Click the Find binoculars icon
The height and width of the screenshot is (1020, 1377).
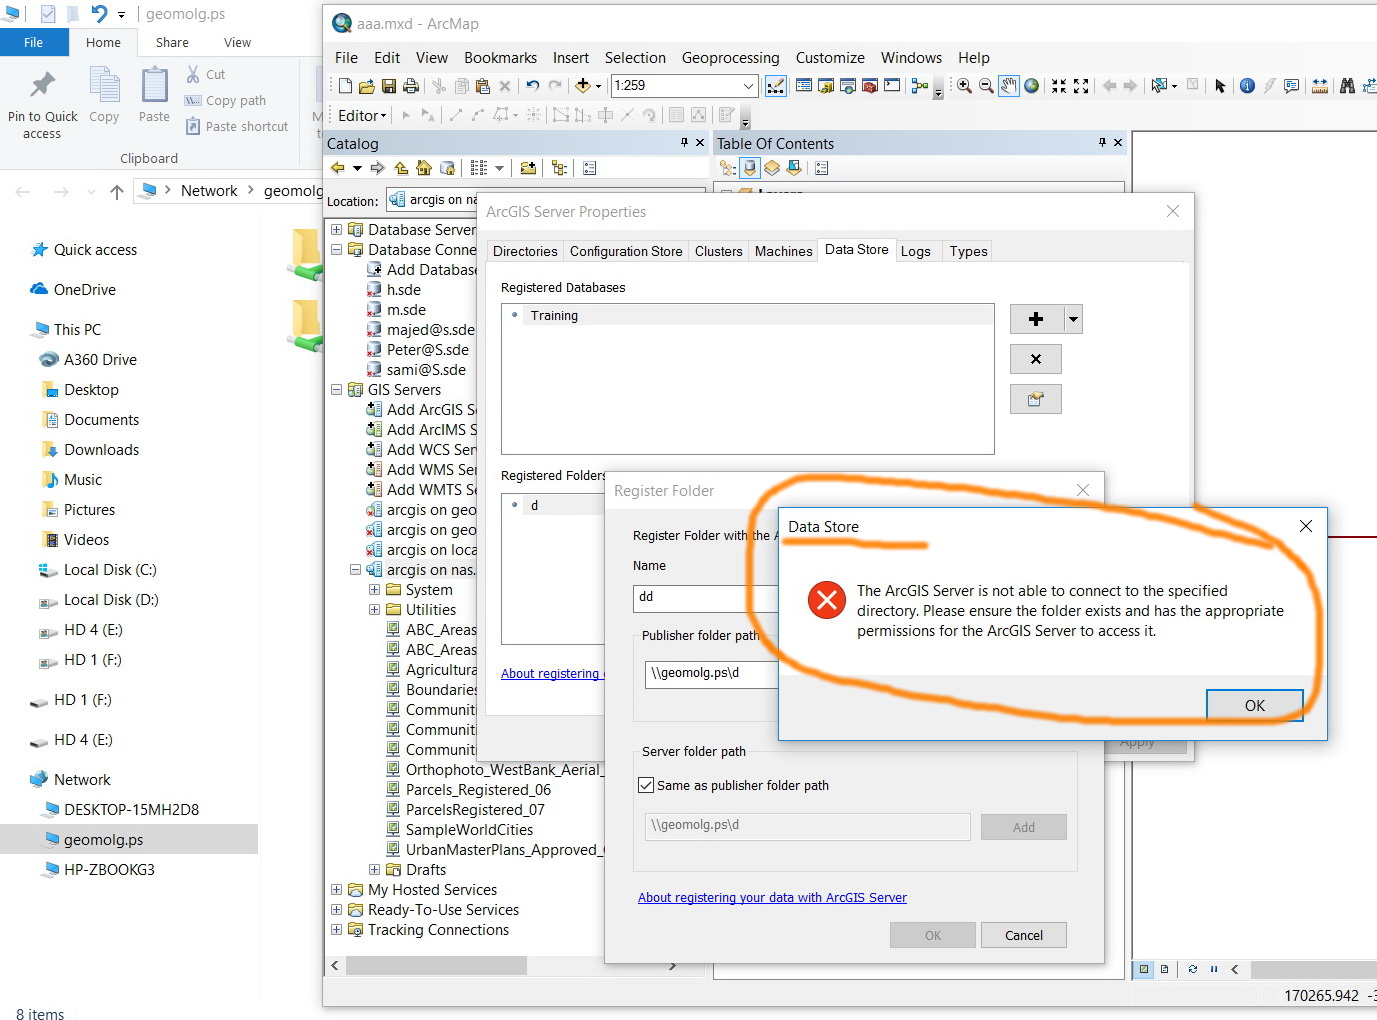1347,86
